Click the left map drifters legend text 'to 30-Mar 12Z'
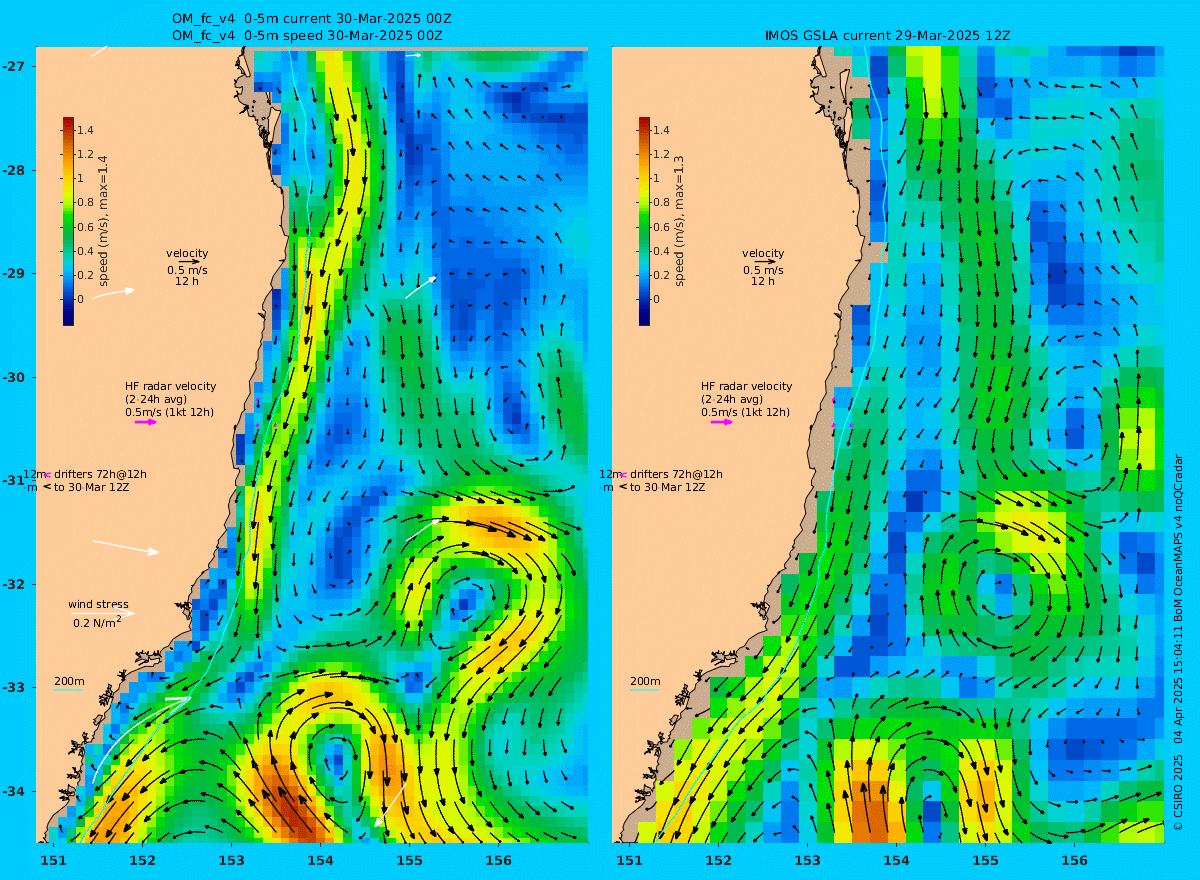This screenshot has height=880, width=1200. [x=93, y=487]
